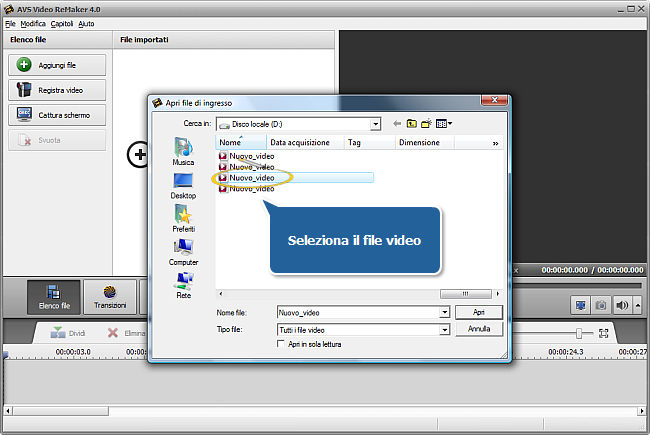
Task: Click the Apri button
Action: point(479,312)
